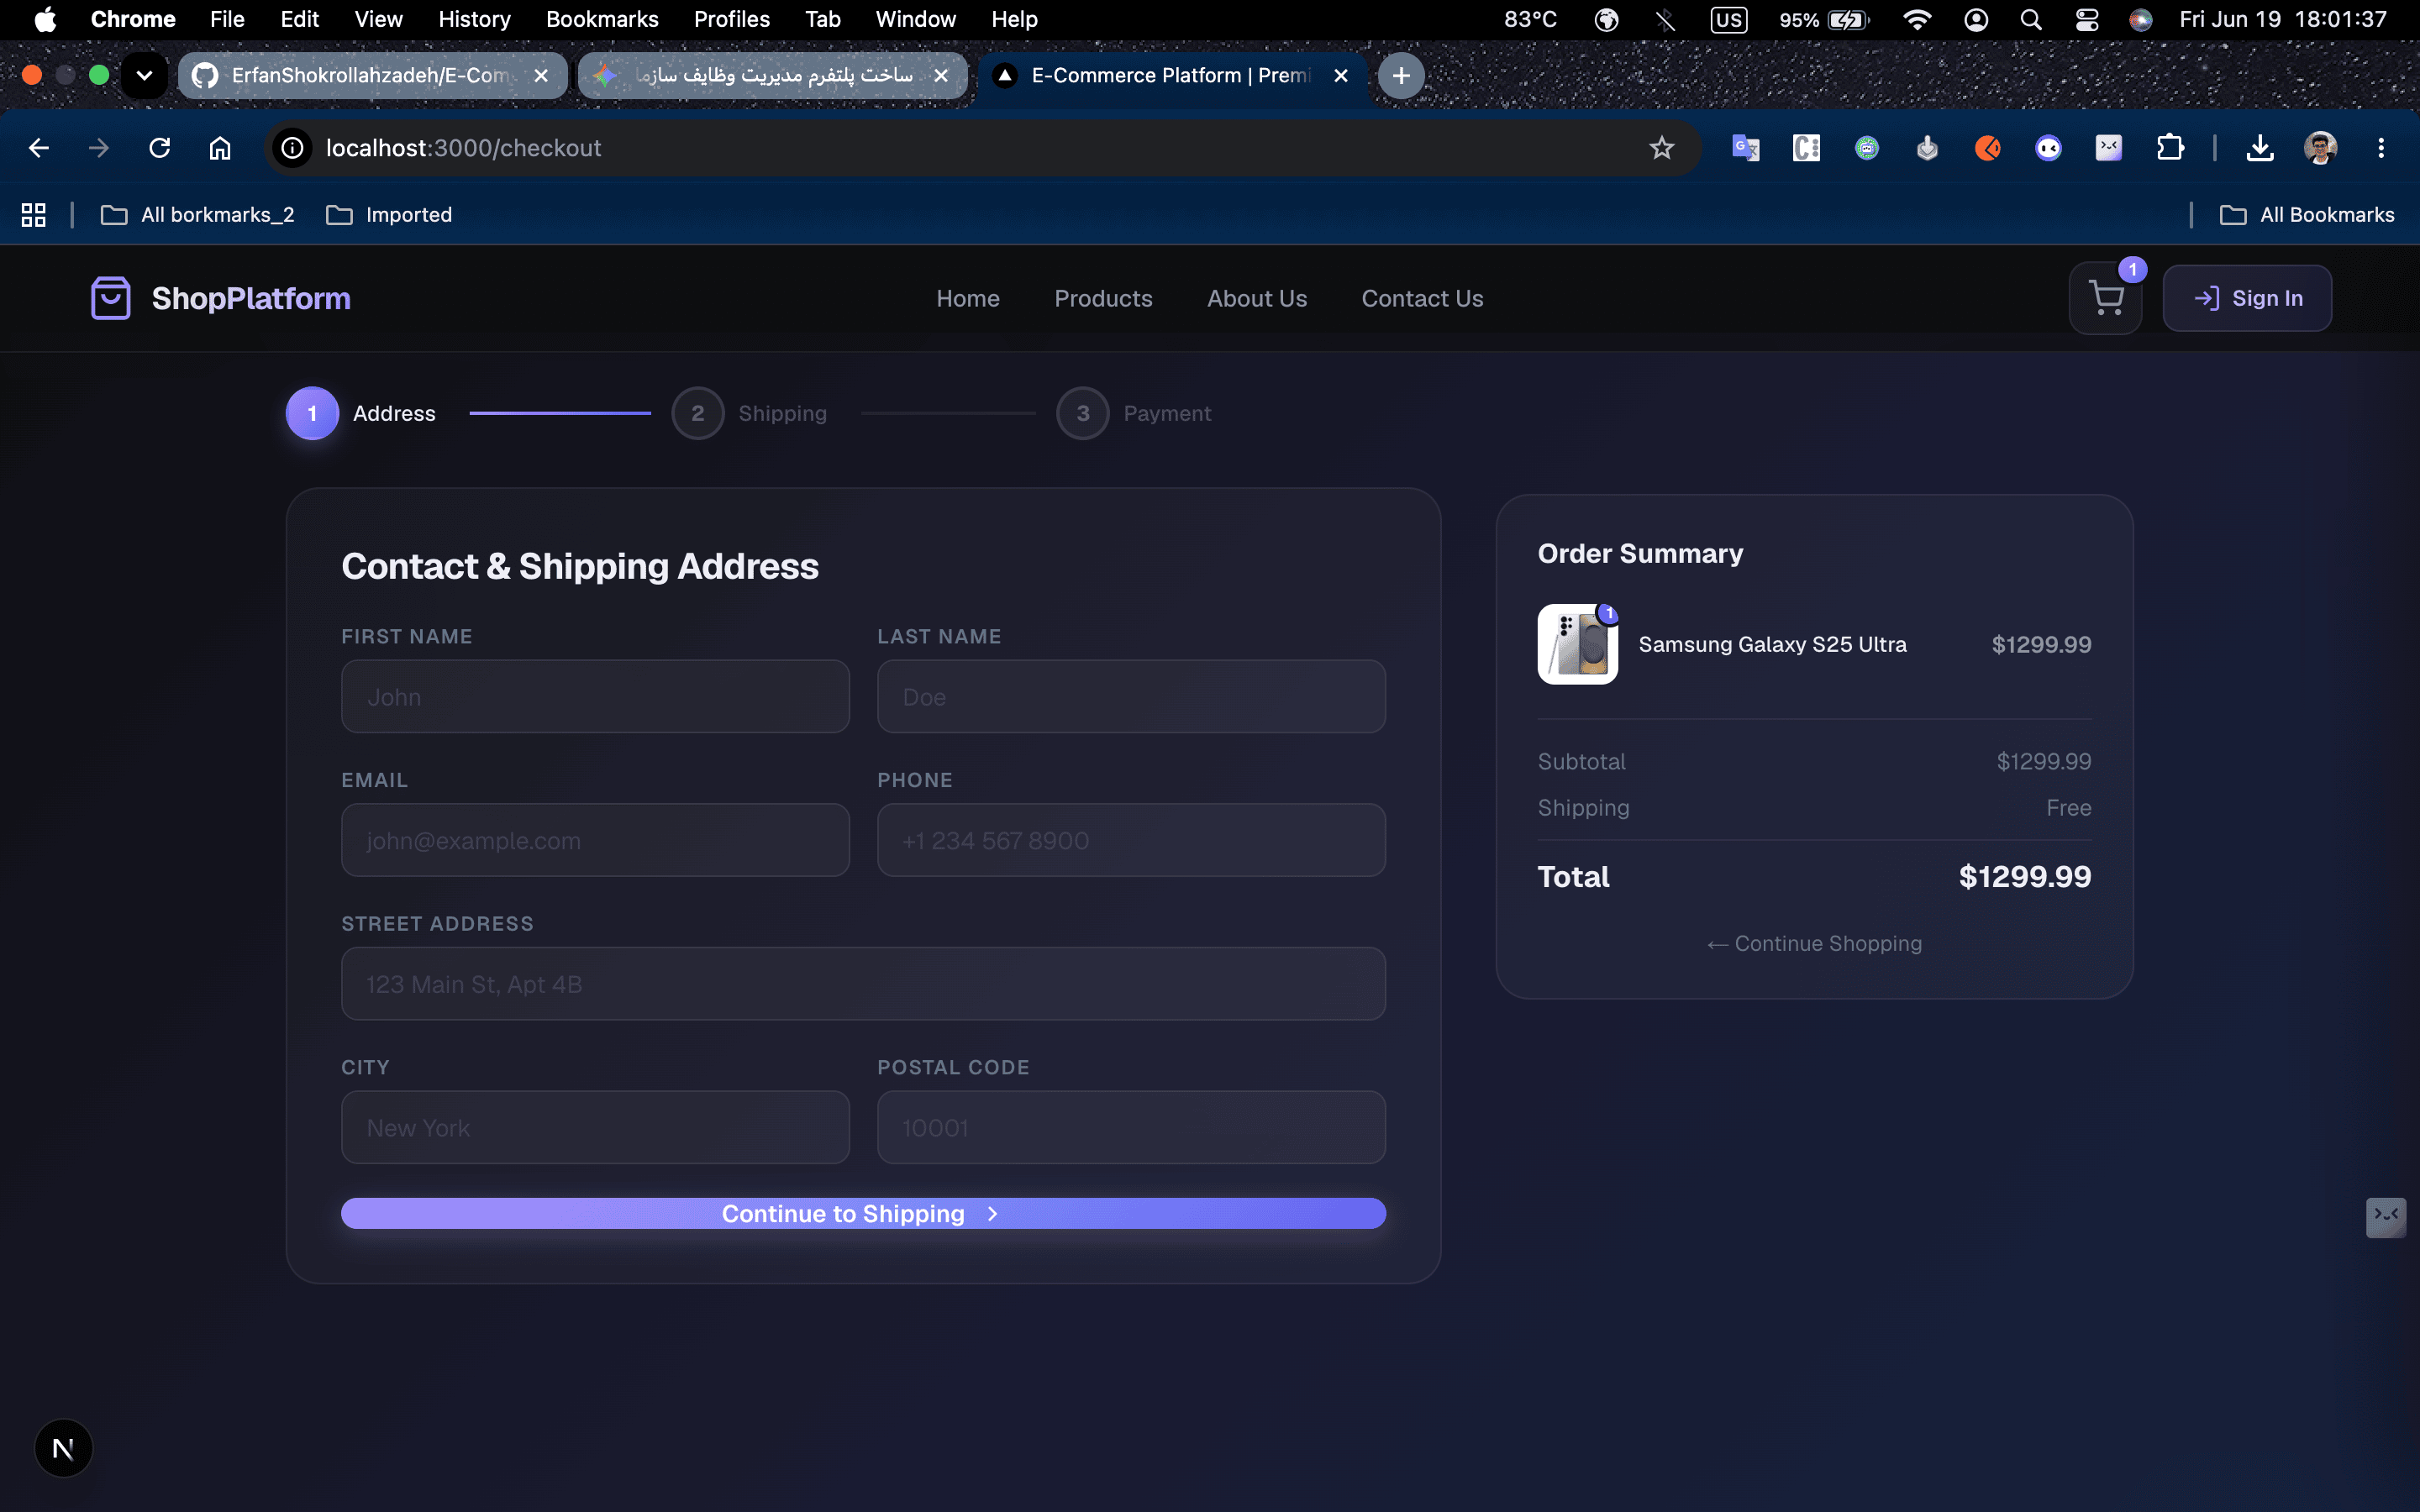Viewport: 2420px width, 1512px height.
Task: Focus the Street Address field
Action: tap(863, 983)
